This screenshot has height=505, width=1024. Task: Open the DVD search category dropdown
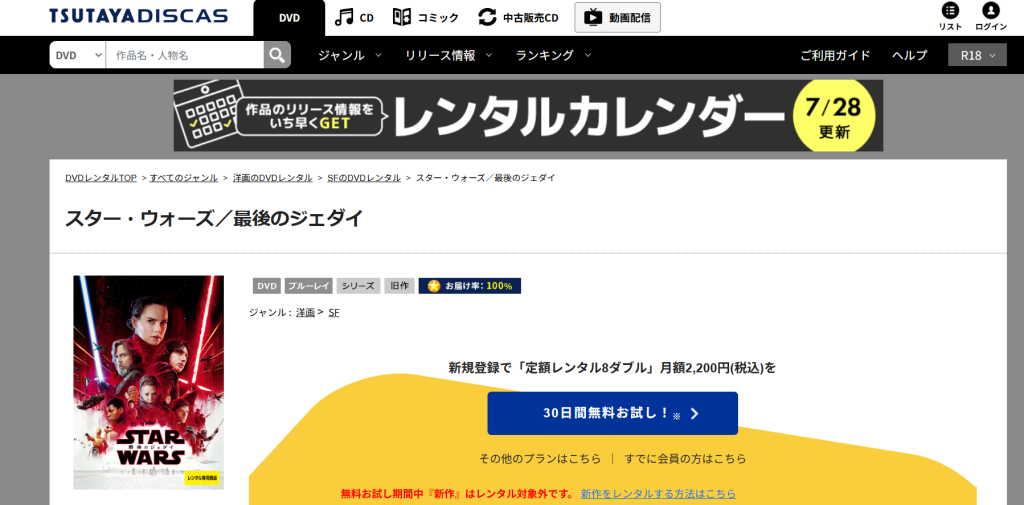pyautogui.click(x=78, y=55)
